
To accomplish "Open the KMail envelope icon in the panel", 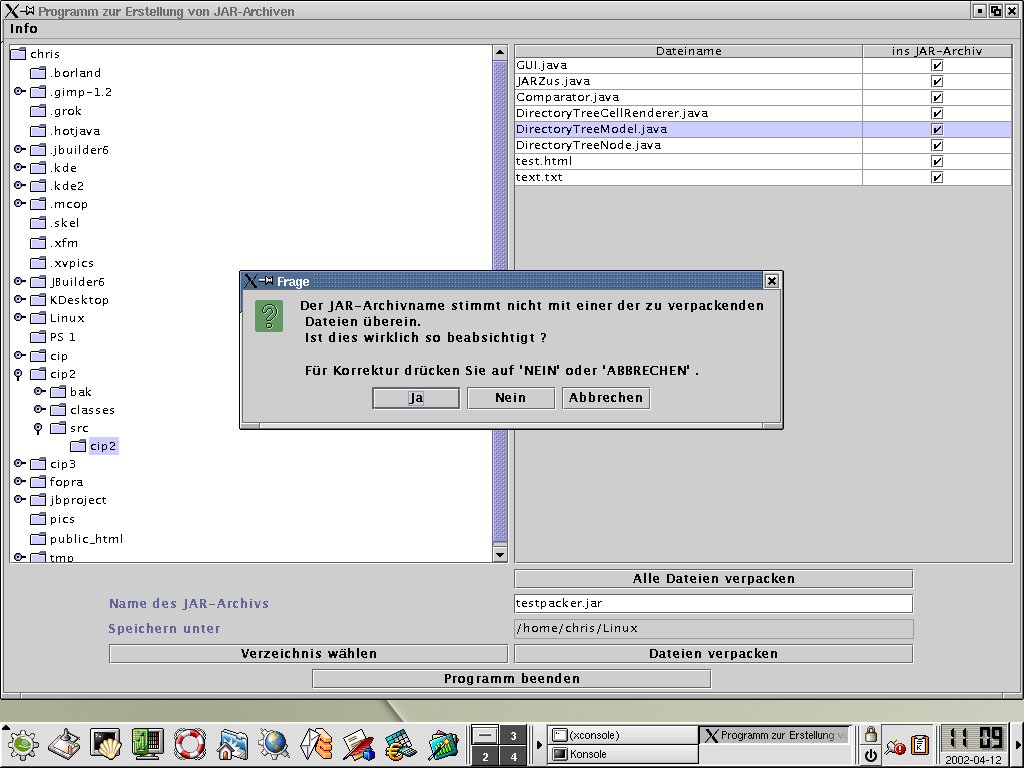I will [x=316, y=744].
